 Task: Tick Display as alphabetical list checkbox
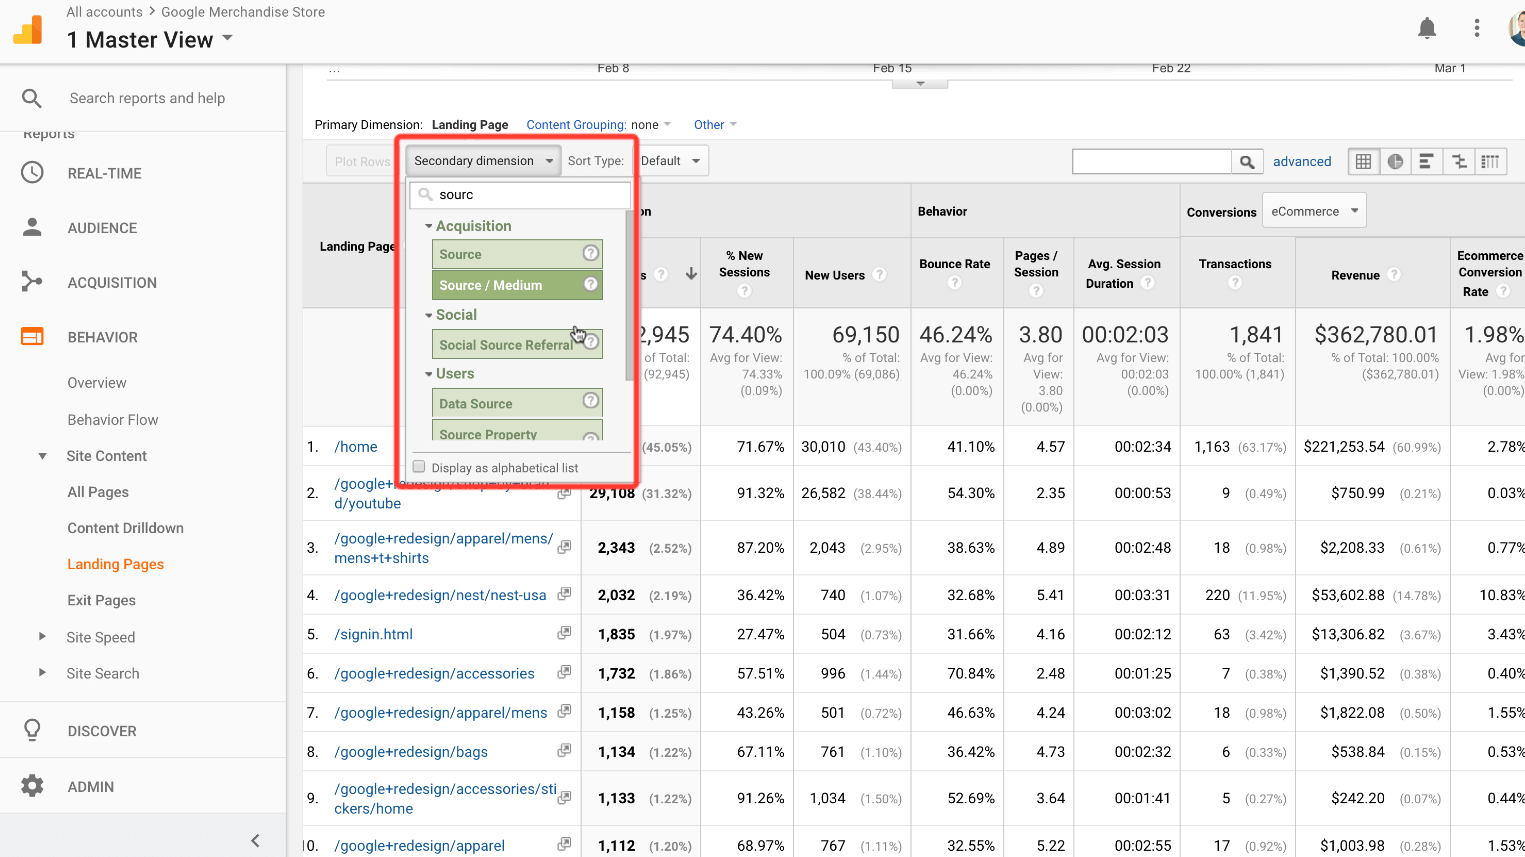[x=419, y=467]
